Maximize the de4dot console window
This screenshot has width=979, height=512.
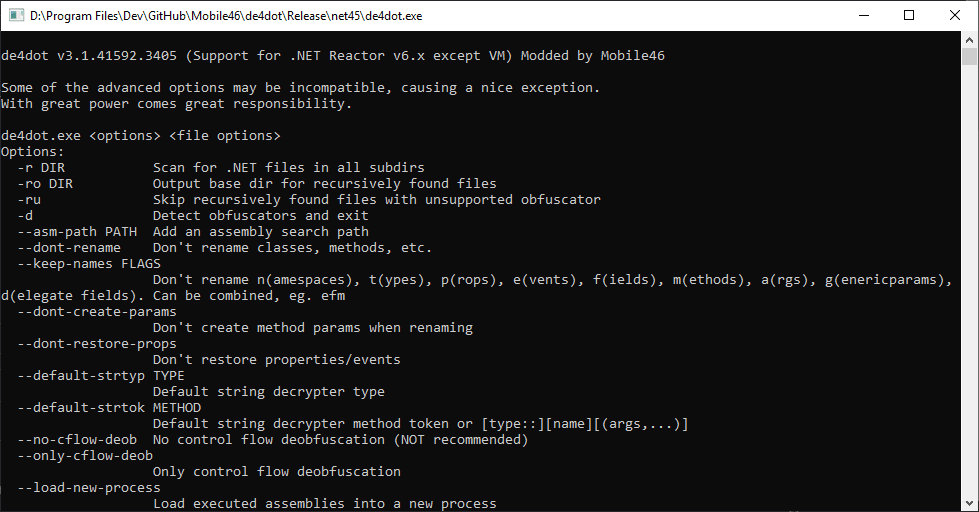click(909, 16)
